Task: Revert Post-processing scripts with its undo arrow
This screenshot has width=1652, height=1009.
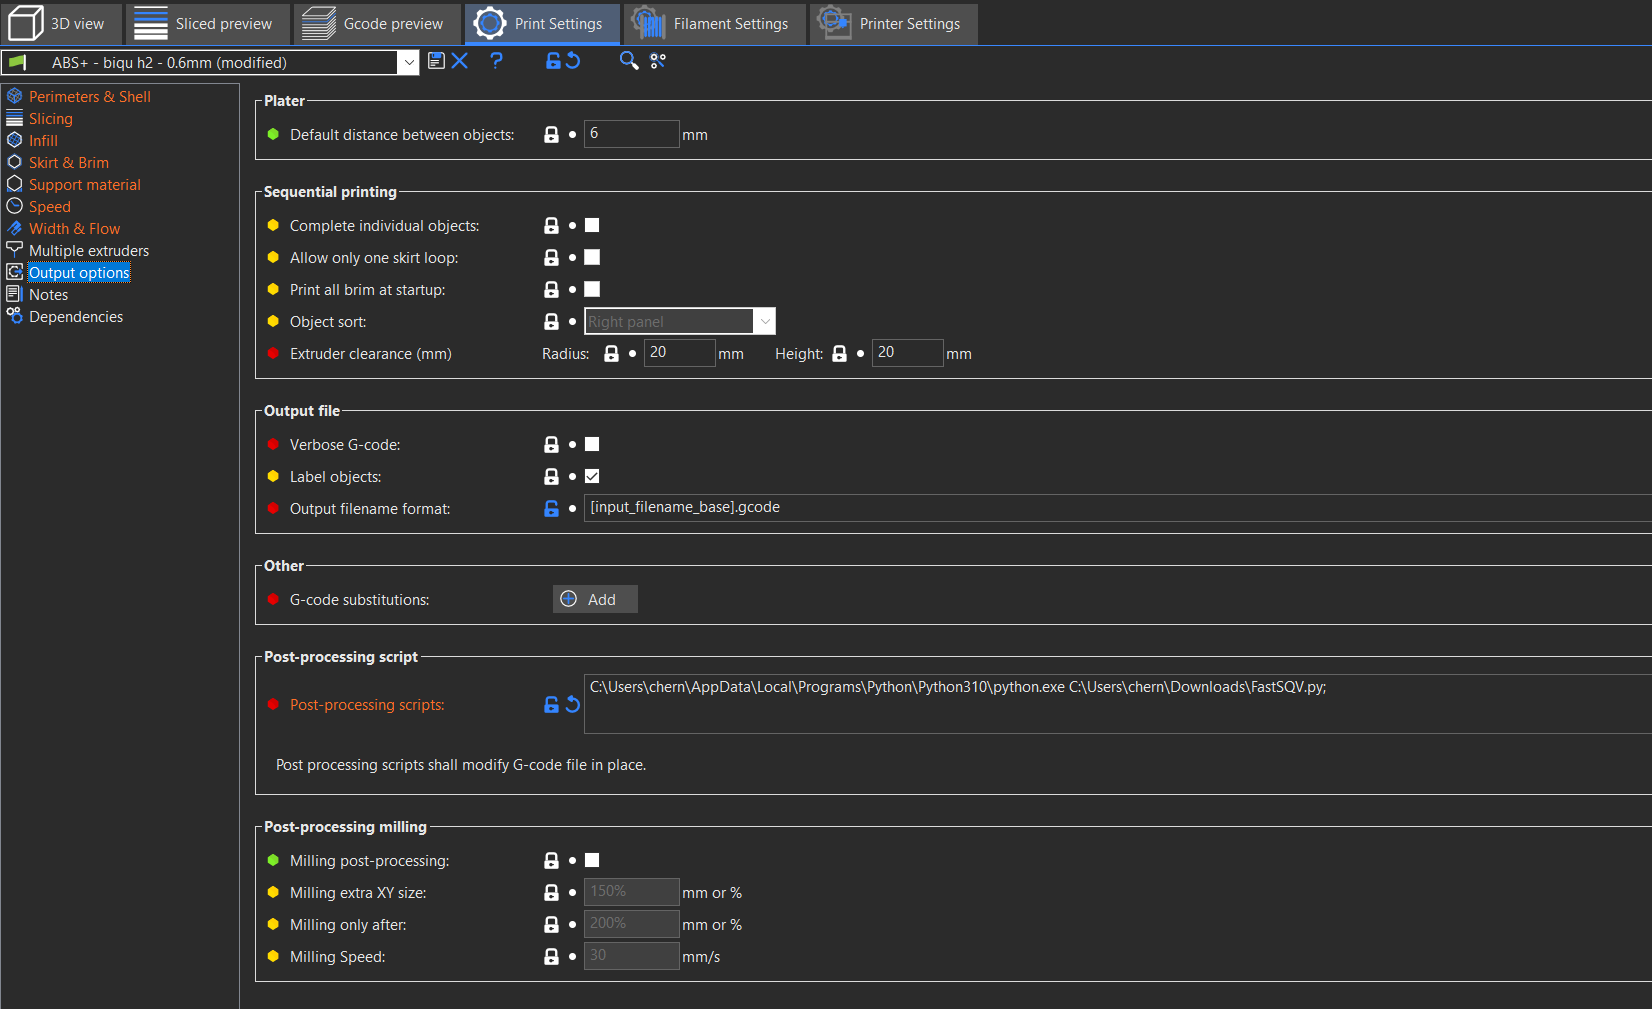Action: pyautogui.click(x=573, y=705)
